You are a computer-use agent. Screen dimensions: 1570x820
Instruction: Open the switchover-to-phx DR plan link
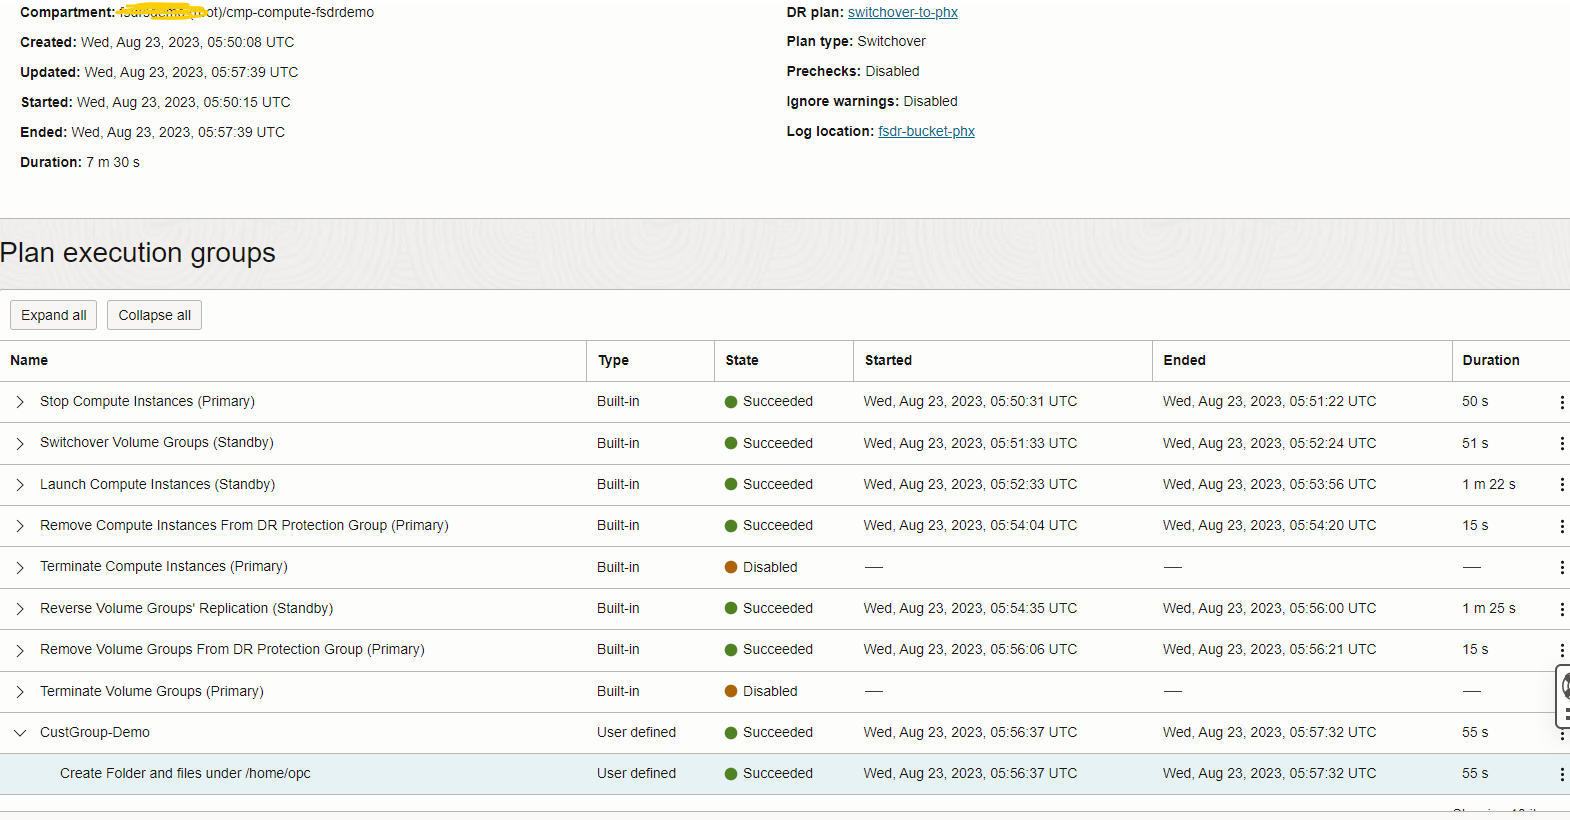(903, 12)
